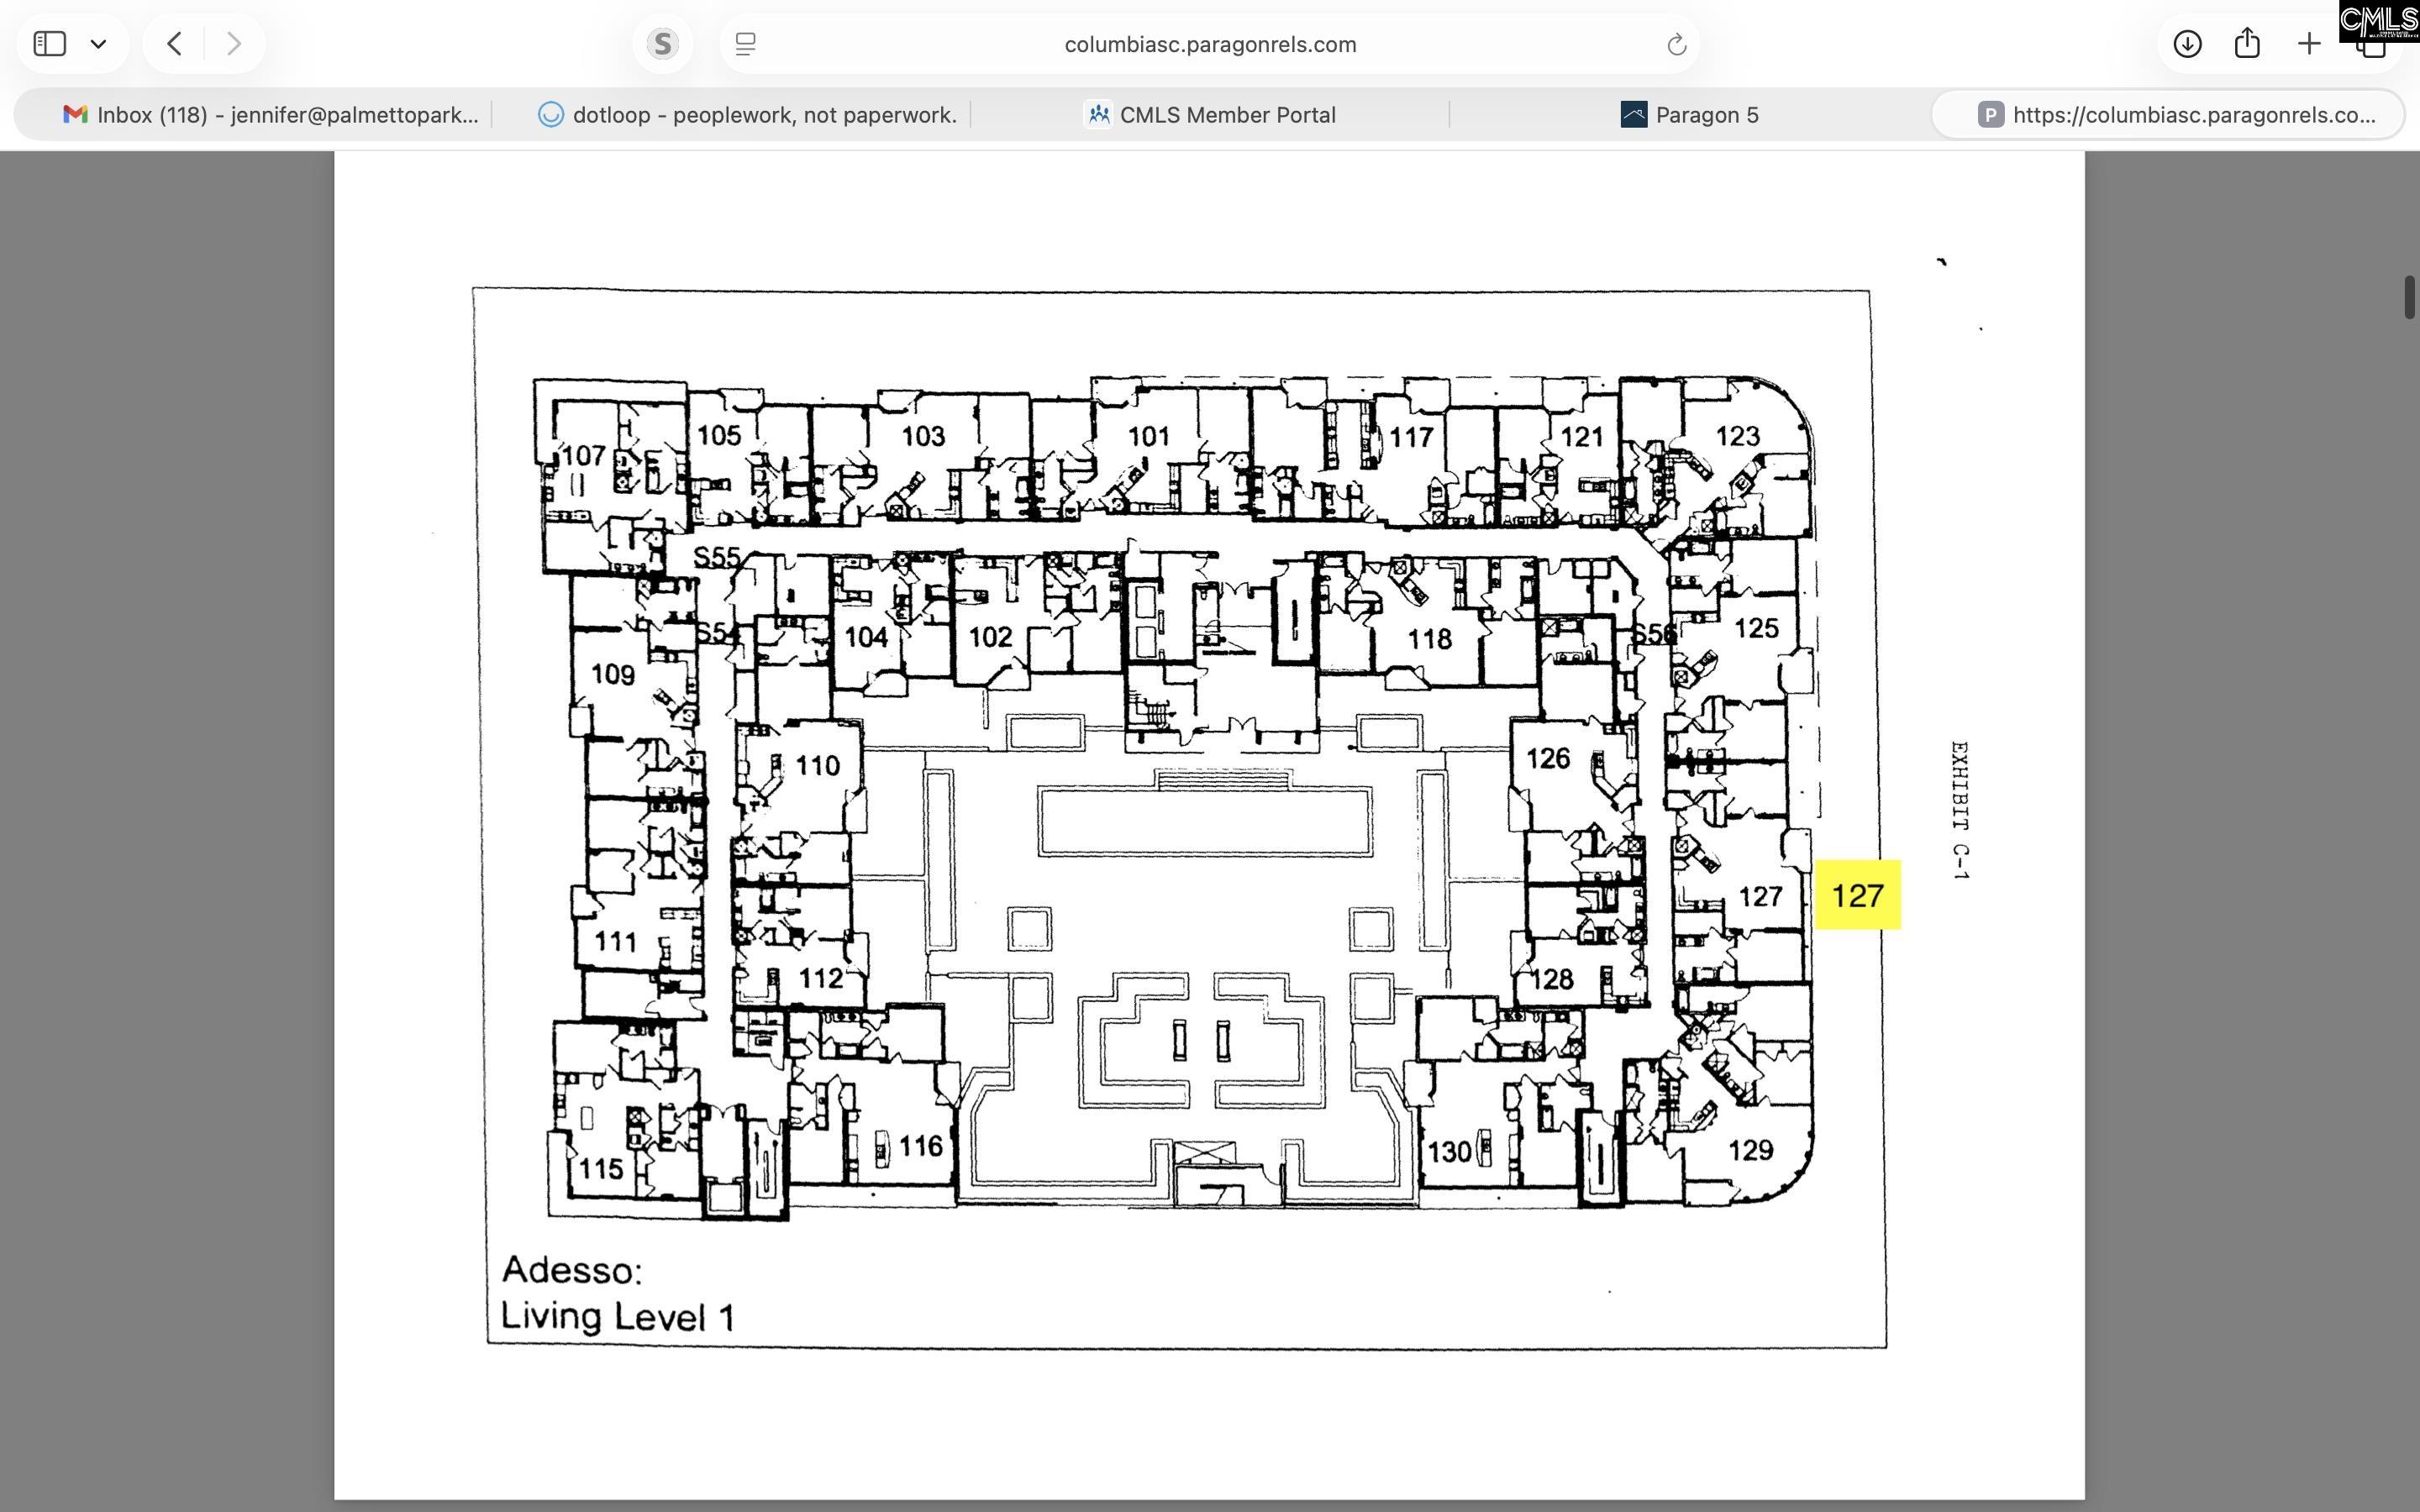Switch to the Gmail Inbox tab
Screen dimensions: 2420x1512
coord(270,115)
